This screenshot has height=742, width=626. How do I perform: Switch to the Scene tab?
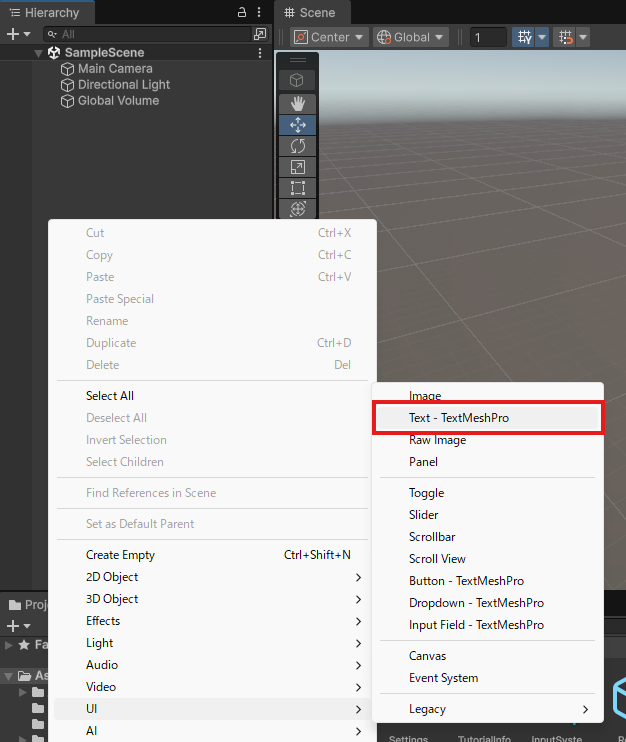(311, 13)
